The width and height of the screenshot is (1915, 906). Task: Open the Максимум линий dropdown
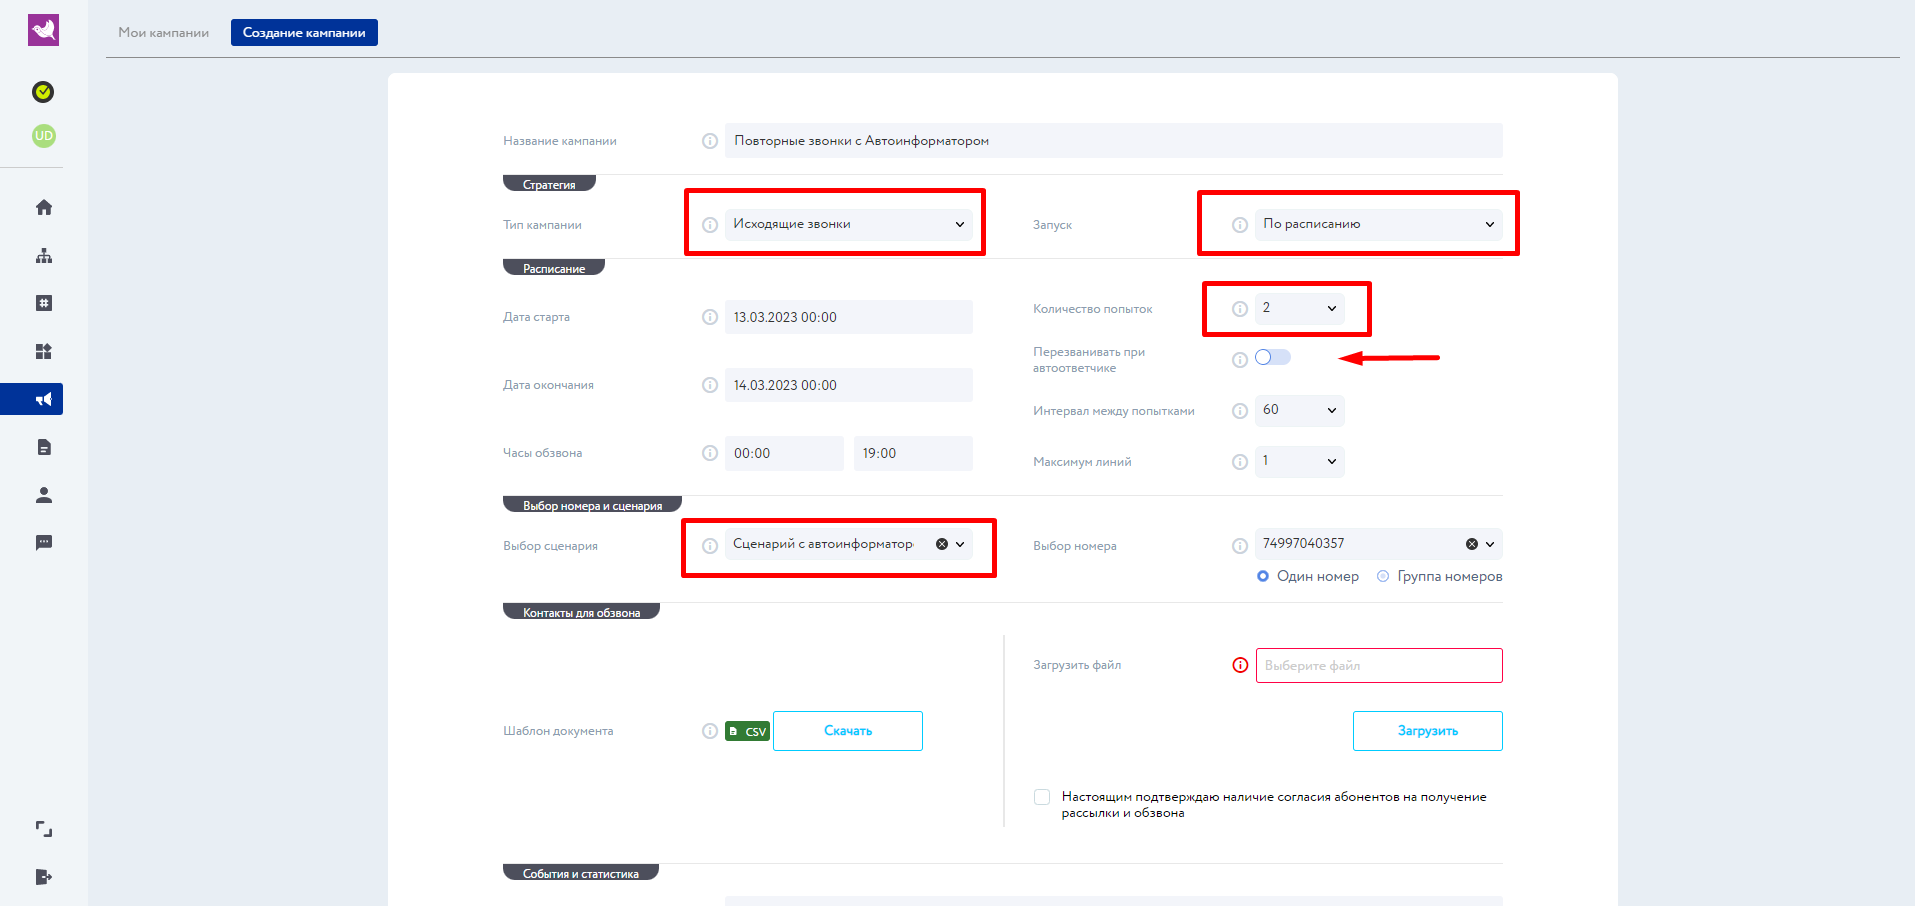point(1300,461)
